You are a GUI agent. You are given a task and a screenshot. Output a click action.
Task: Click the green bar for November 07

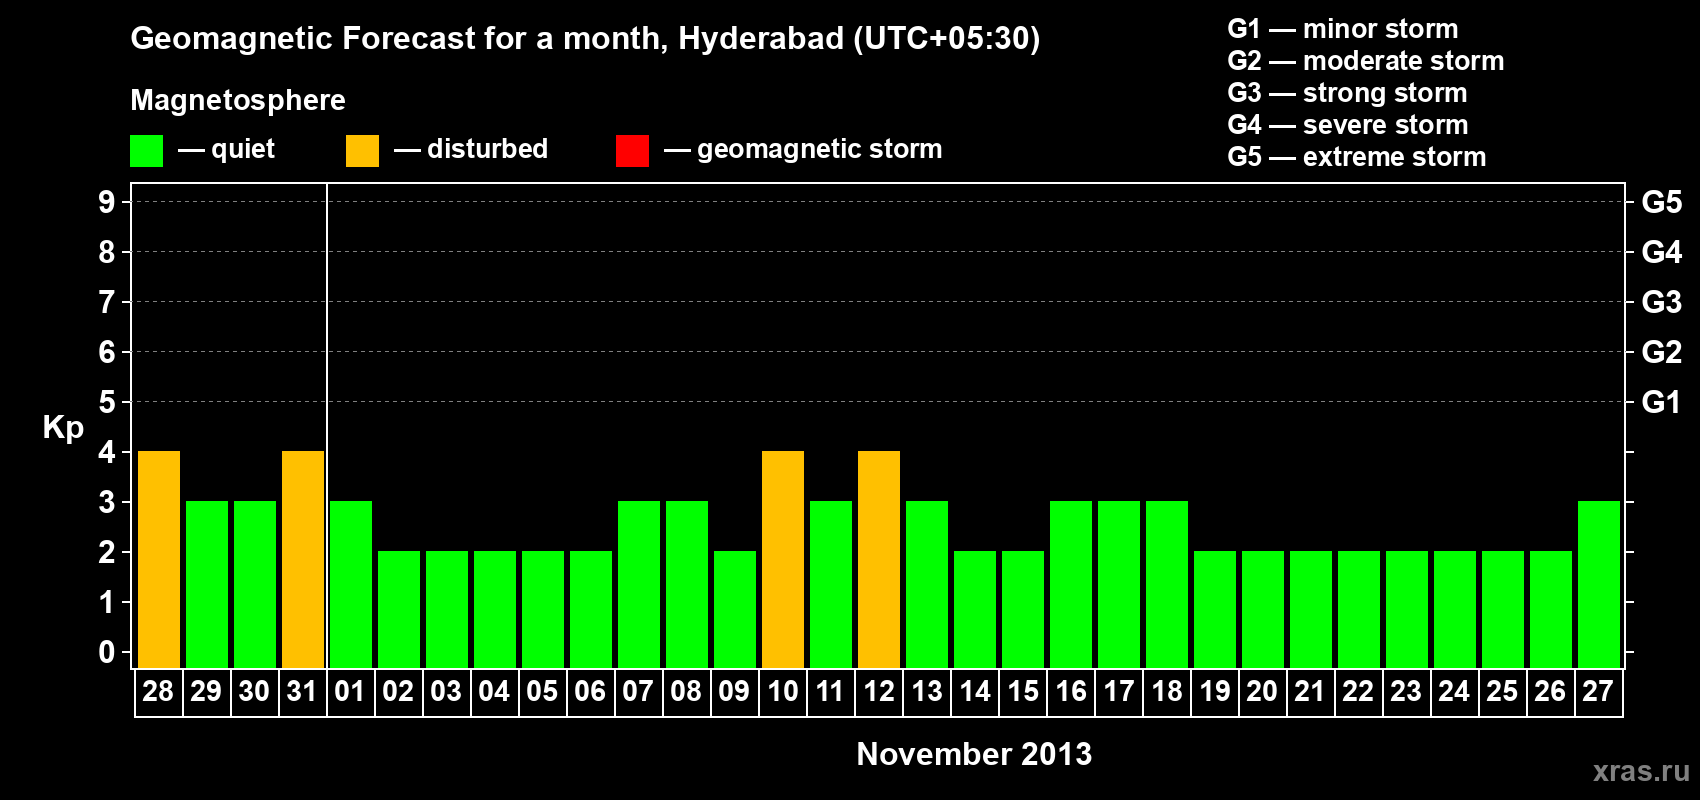[x=639, y=584]
